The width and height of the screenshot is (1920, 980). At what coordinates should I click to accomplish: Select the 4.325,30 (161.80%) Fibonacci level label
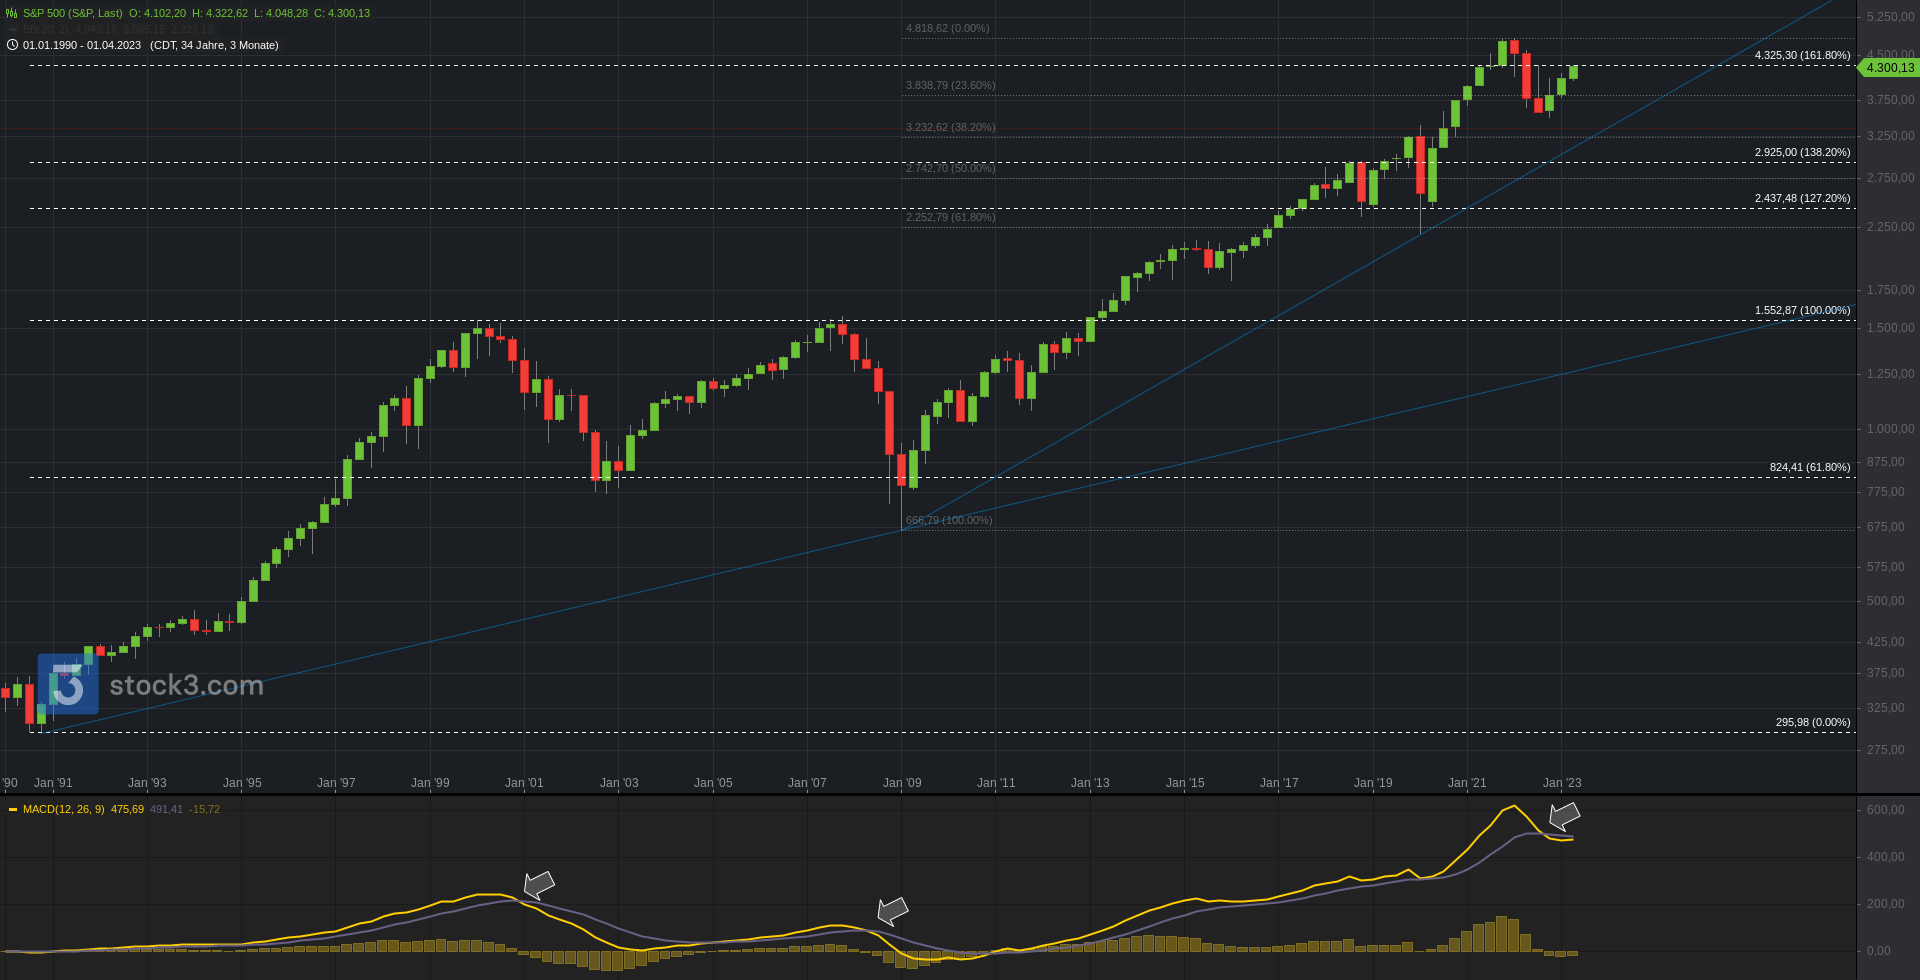click(x=1802, y=55)
